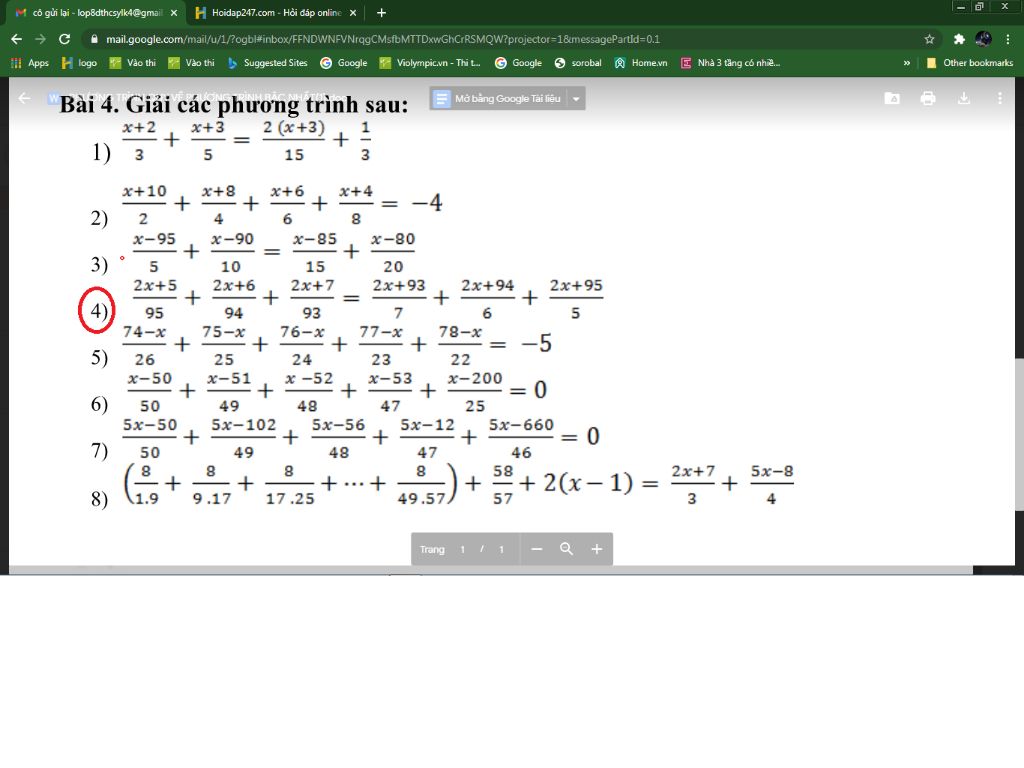Open the Apps bookmark shortcut
This screenshot has width=1024, height=768.
coord(30,63)
